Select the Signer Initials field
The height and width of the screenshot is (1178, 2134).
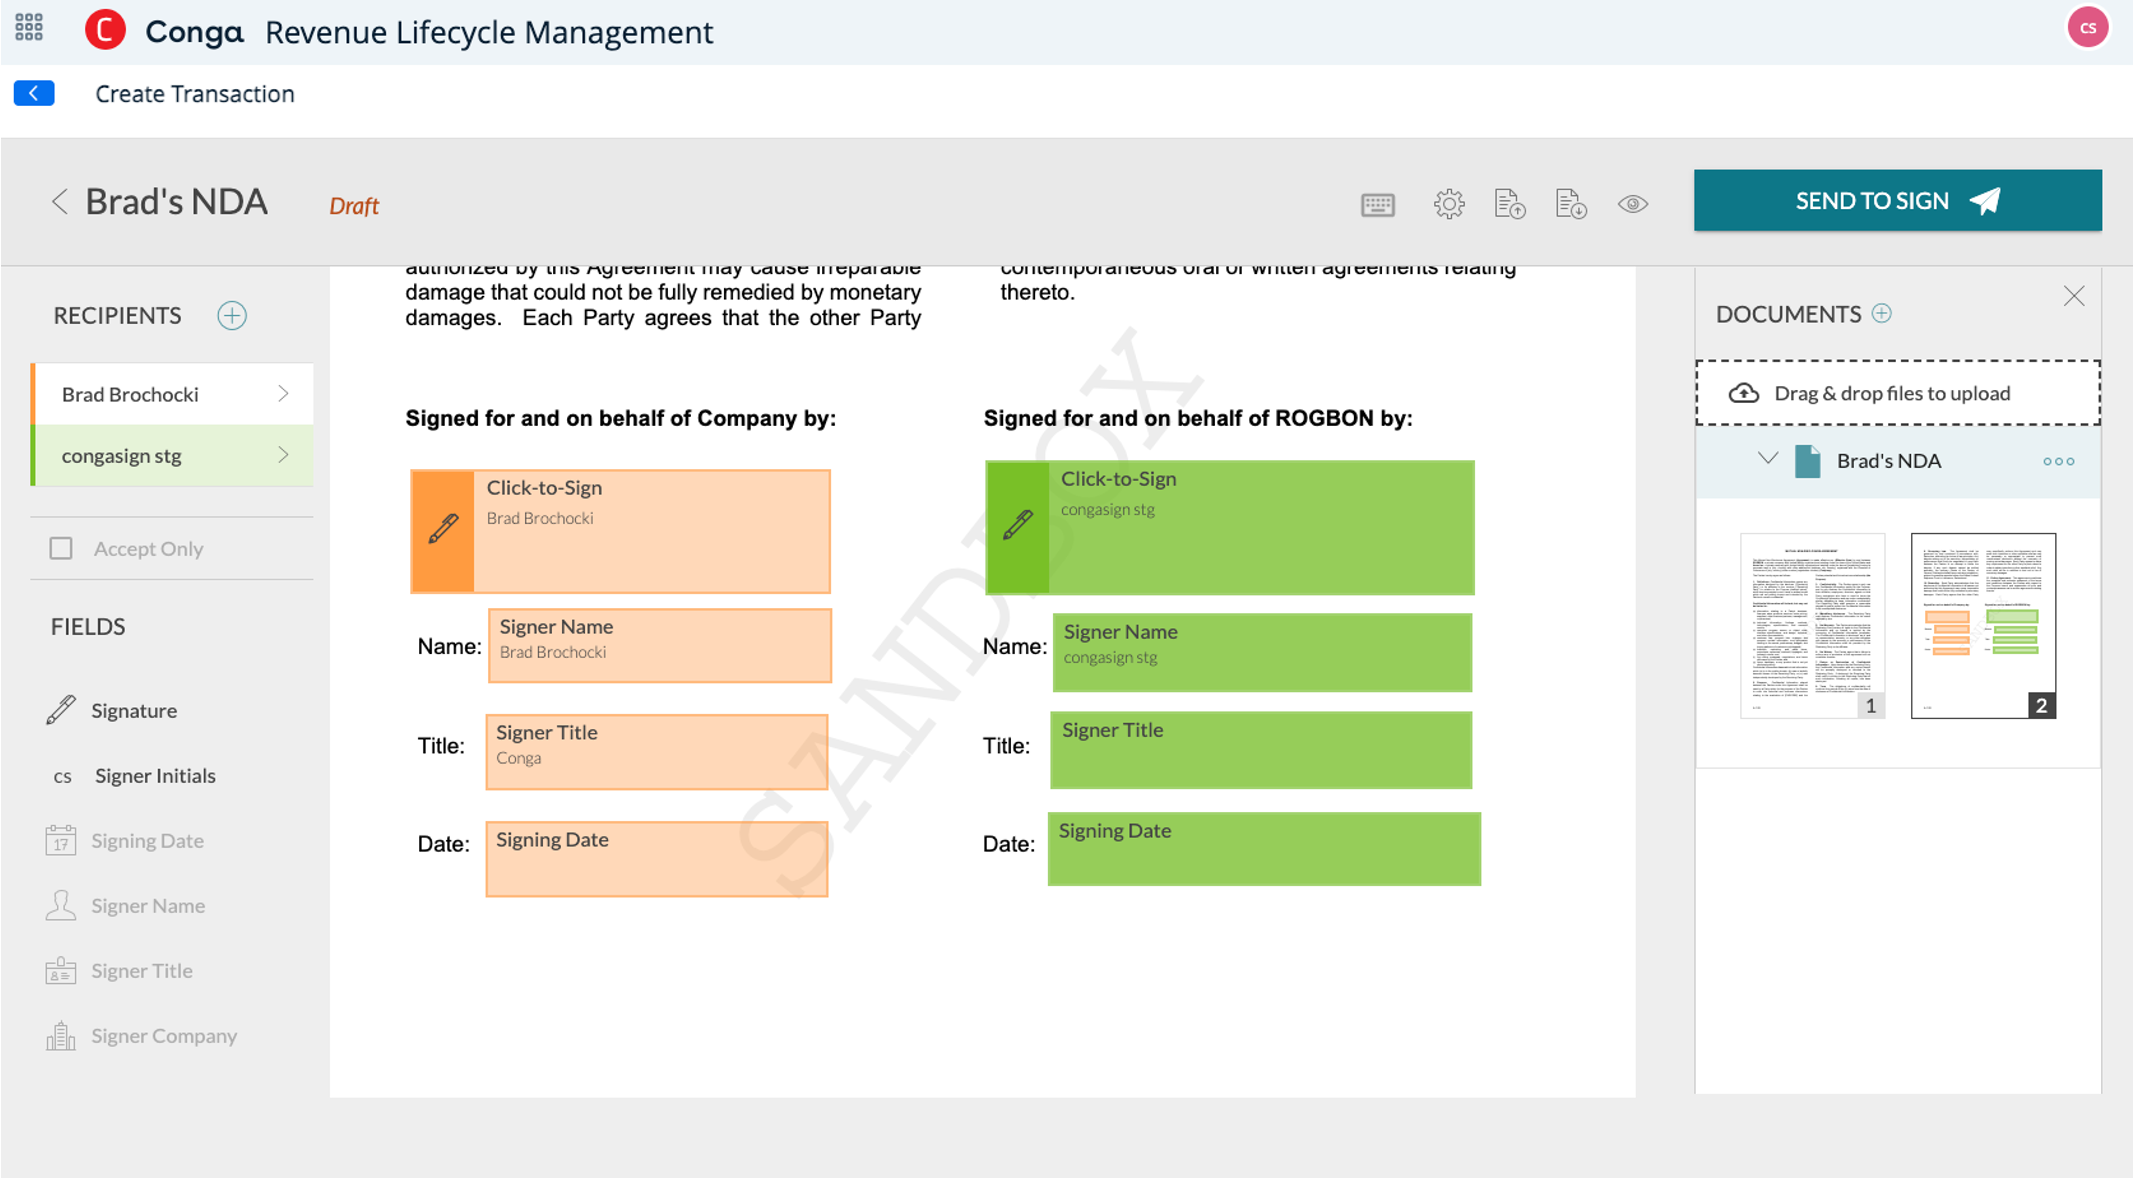point(155,775)
